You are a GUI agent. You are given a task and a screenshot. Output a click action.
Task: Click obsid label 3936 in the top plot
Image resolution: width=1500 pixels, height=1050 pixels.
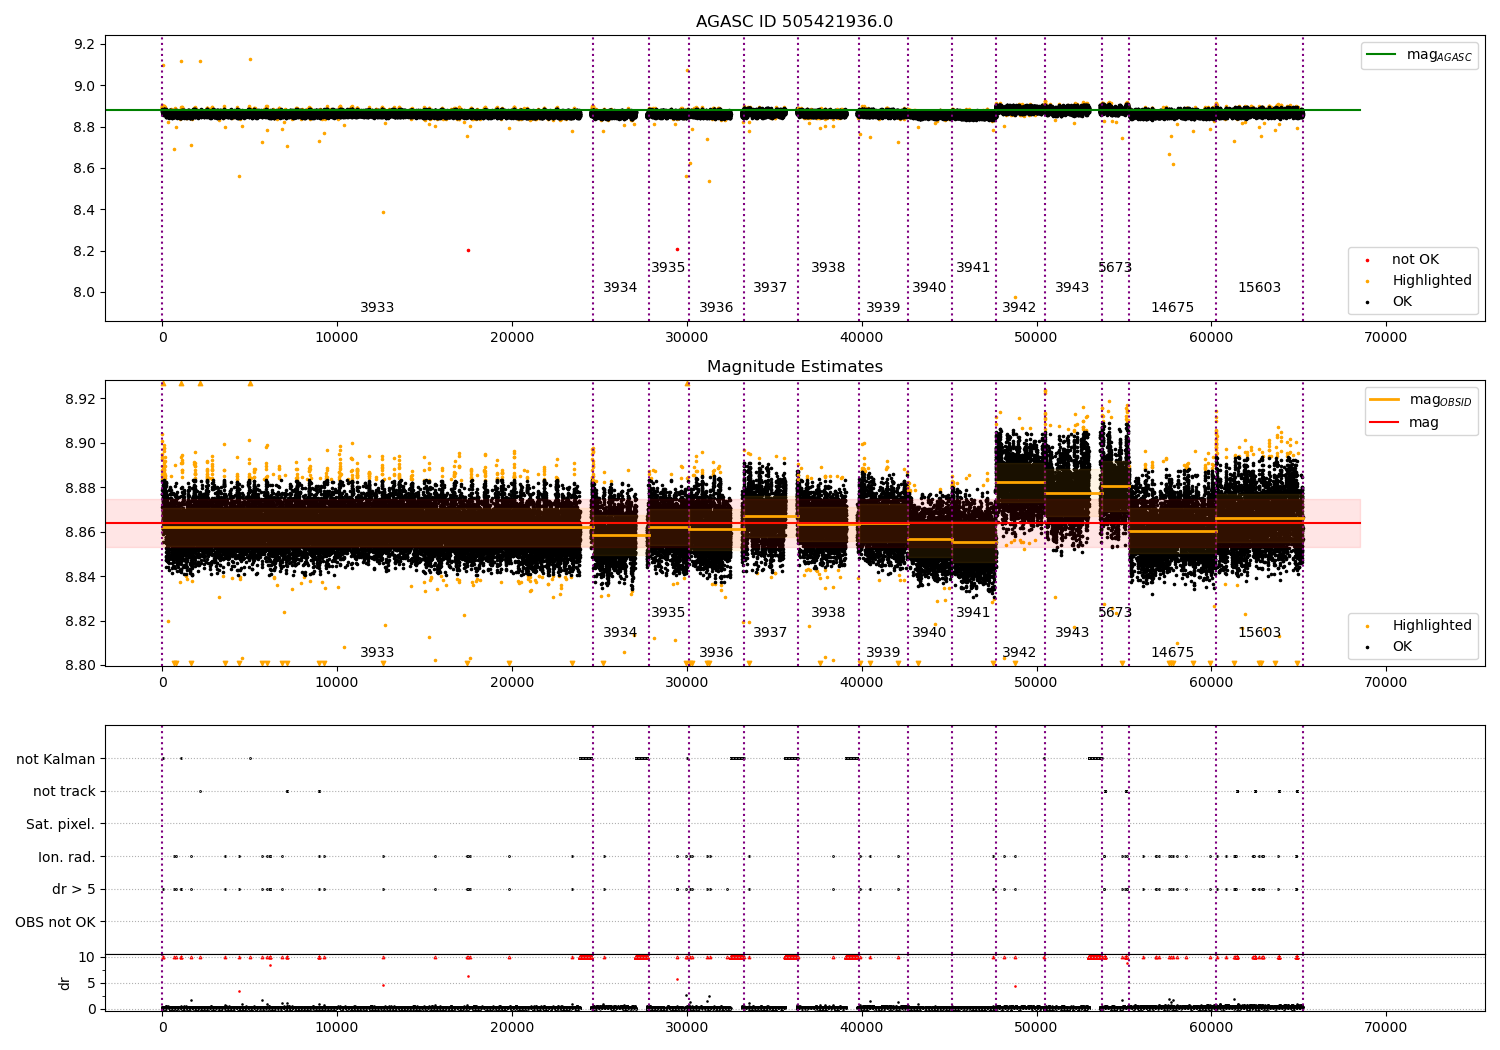716,308
